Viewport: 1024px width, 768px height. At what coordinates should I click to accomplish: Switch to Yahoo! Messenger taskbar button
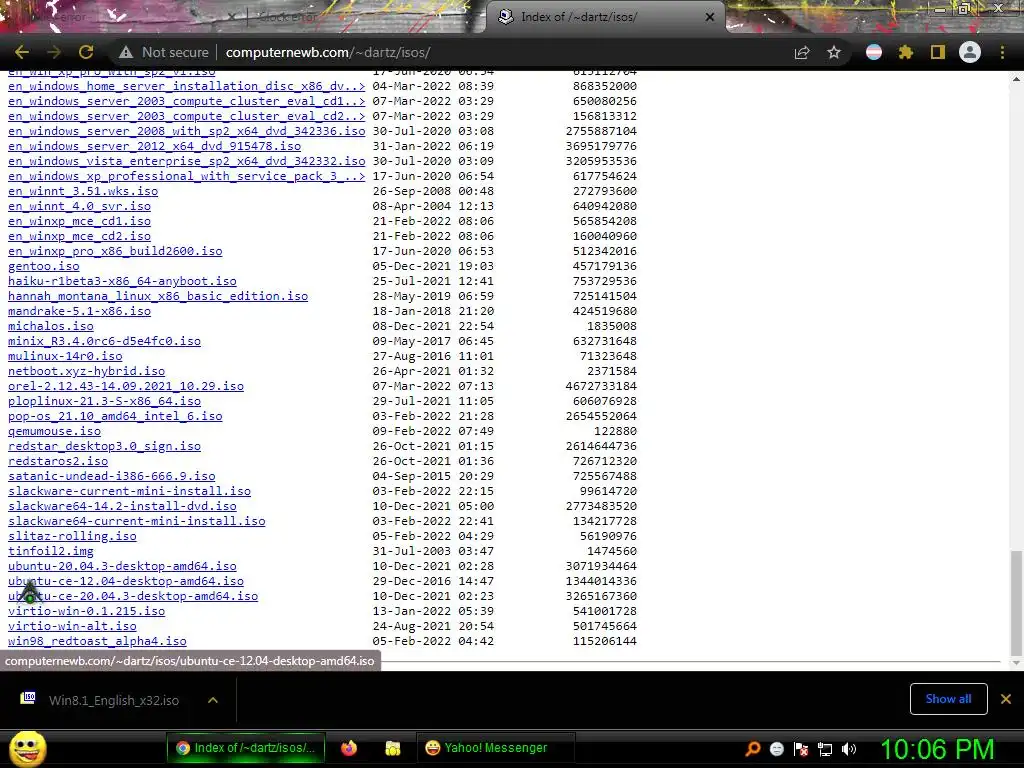pyautogui.click(x=495, y=748)
